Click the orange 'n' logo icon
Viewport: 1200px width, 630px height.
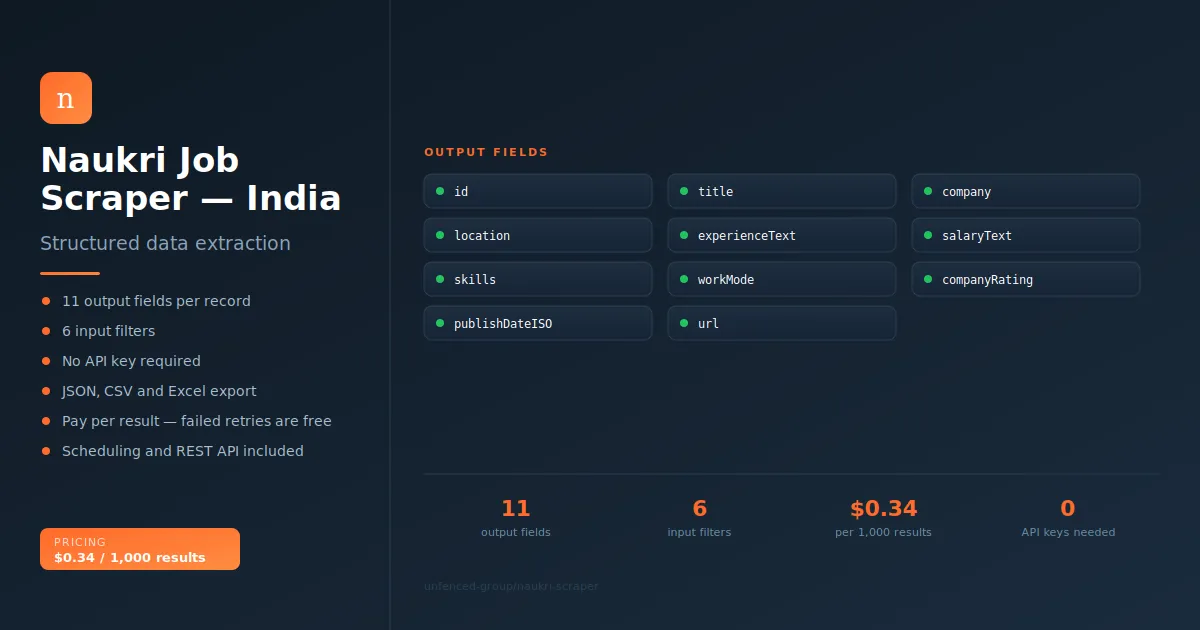point(66,98)
